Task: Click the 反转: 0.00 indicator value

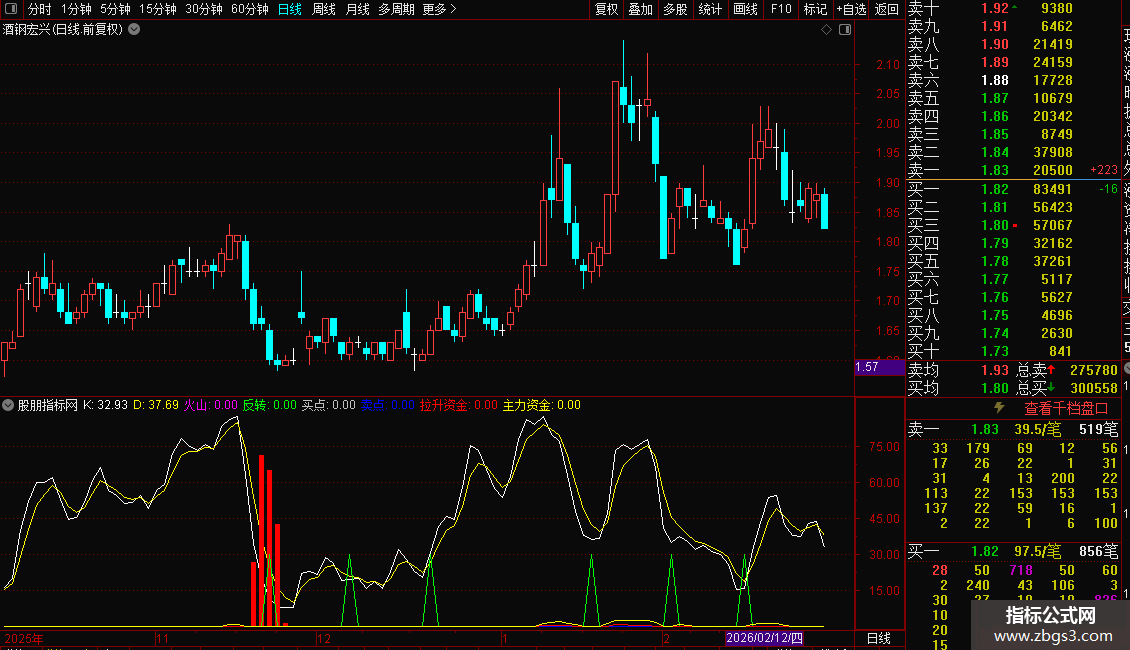Action: click(270, 405)
